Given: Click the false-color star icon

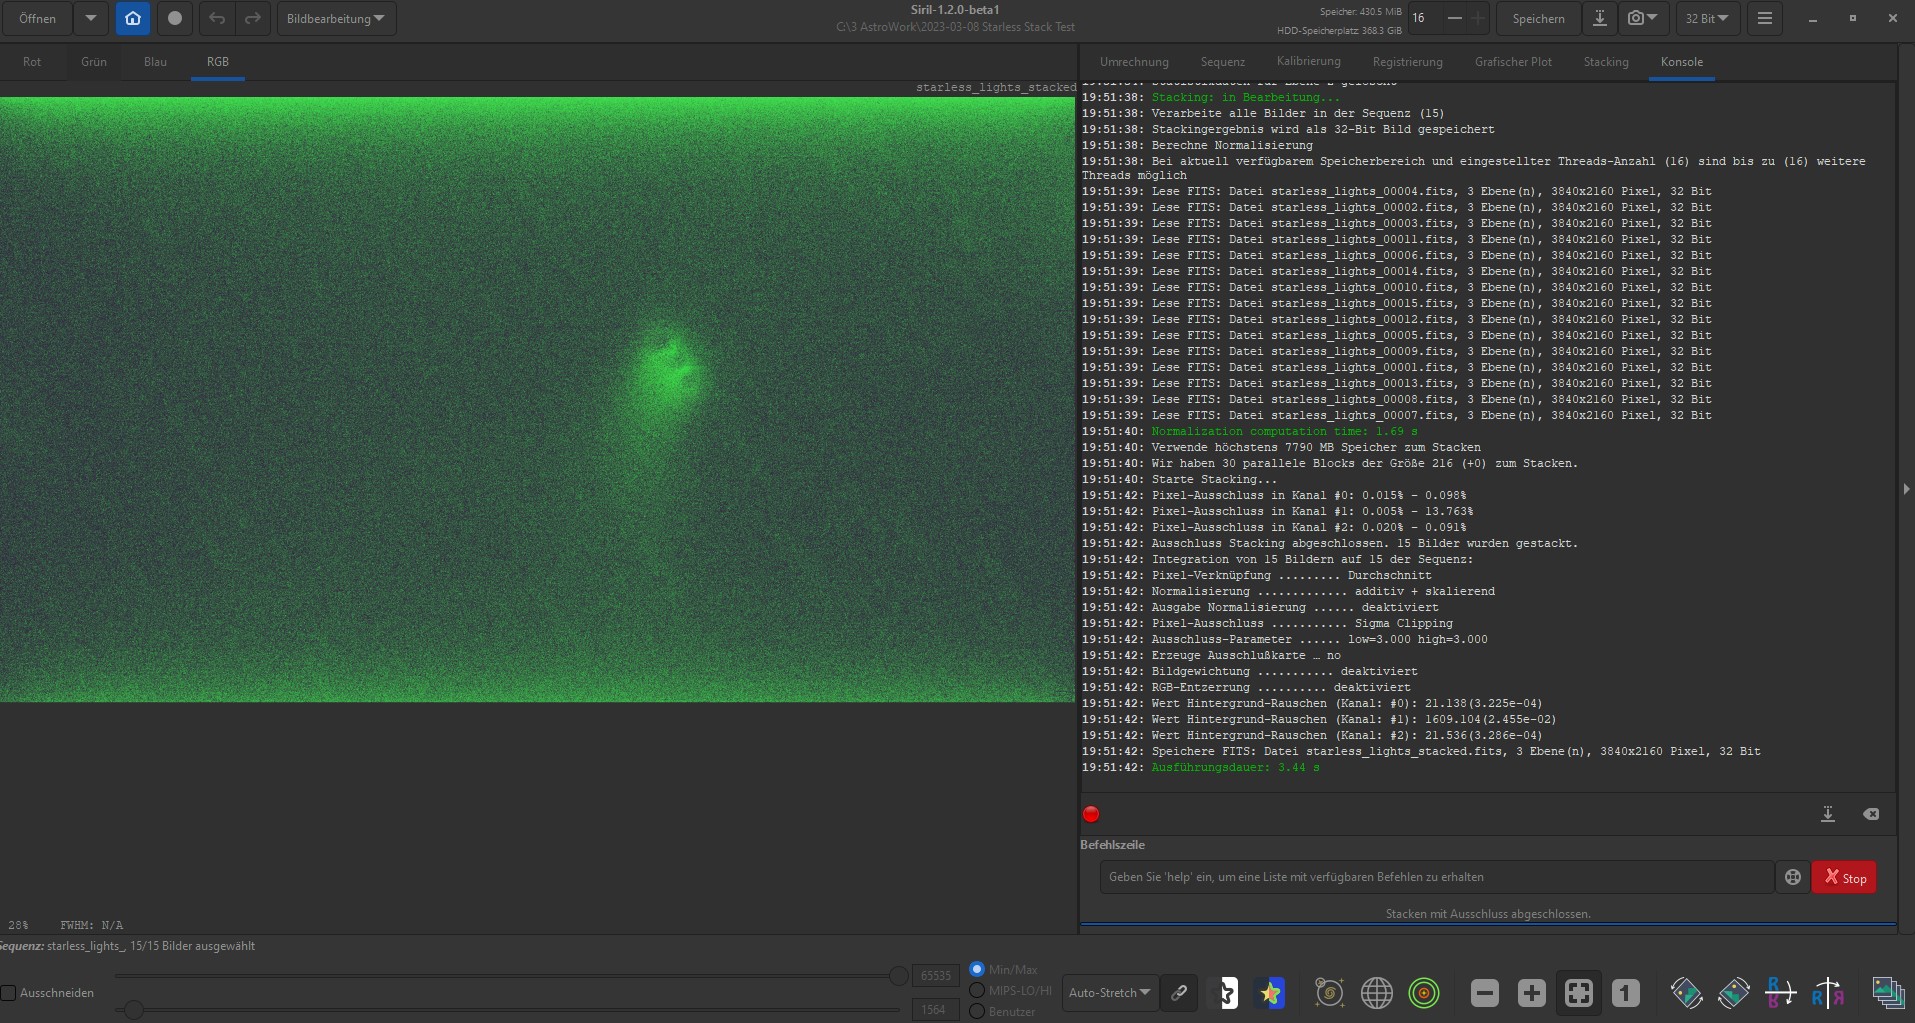Looking at the screenshot, I should 1271,992.
